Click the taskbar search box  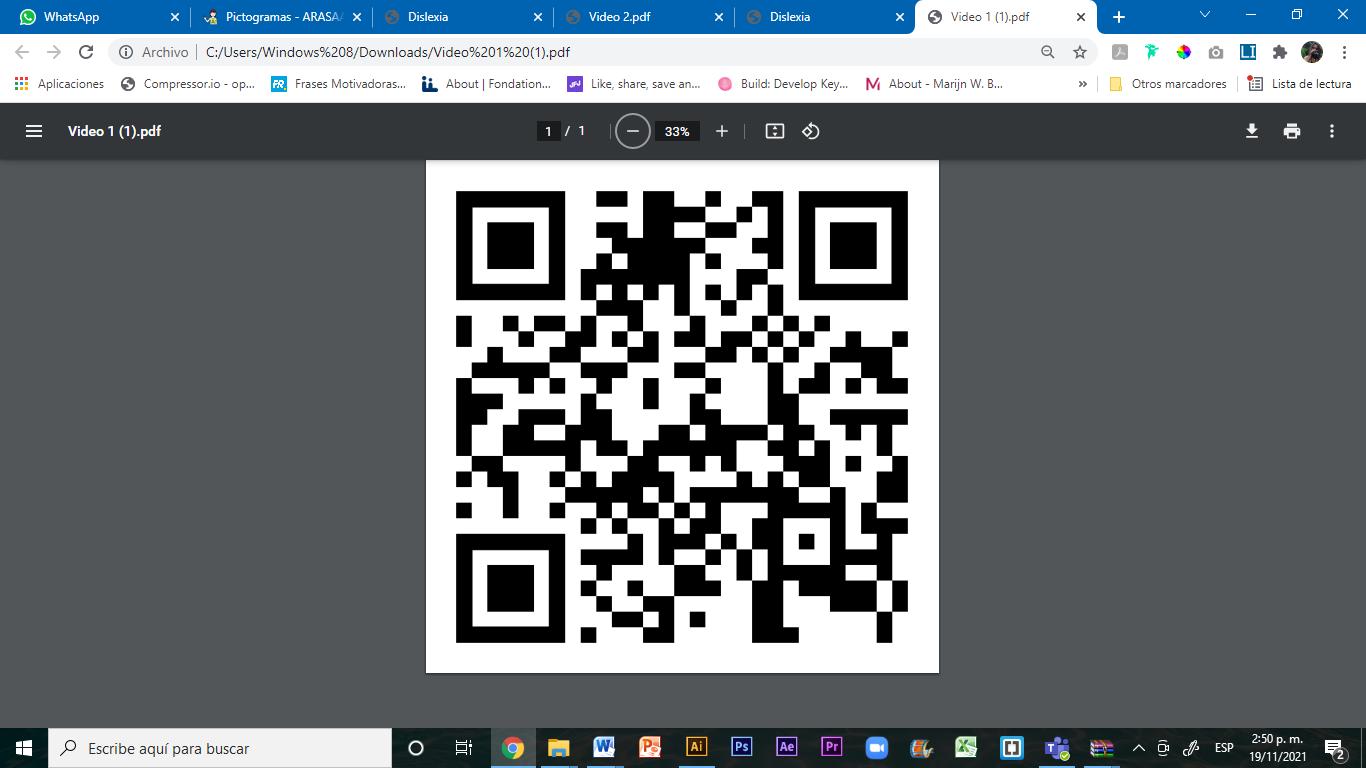point(220,748)
